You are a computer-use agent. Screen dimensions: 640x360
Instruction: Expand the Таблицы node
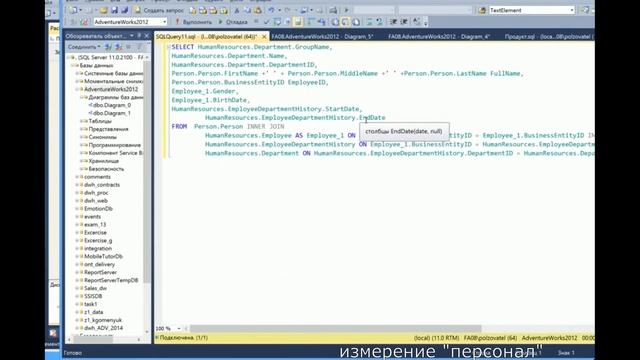click(82, 121)
